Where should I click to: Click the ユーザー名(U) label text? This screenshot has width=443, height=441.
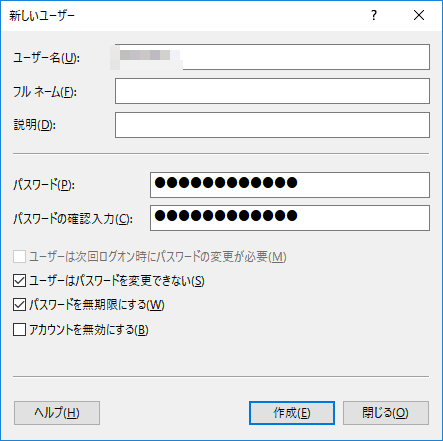pyautogui.click(x=46, y=58)
